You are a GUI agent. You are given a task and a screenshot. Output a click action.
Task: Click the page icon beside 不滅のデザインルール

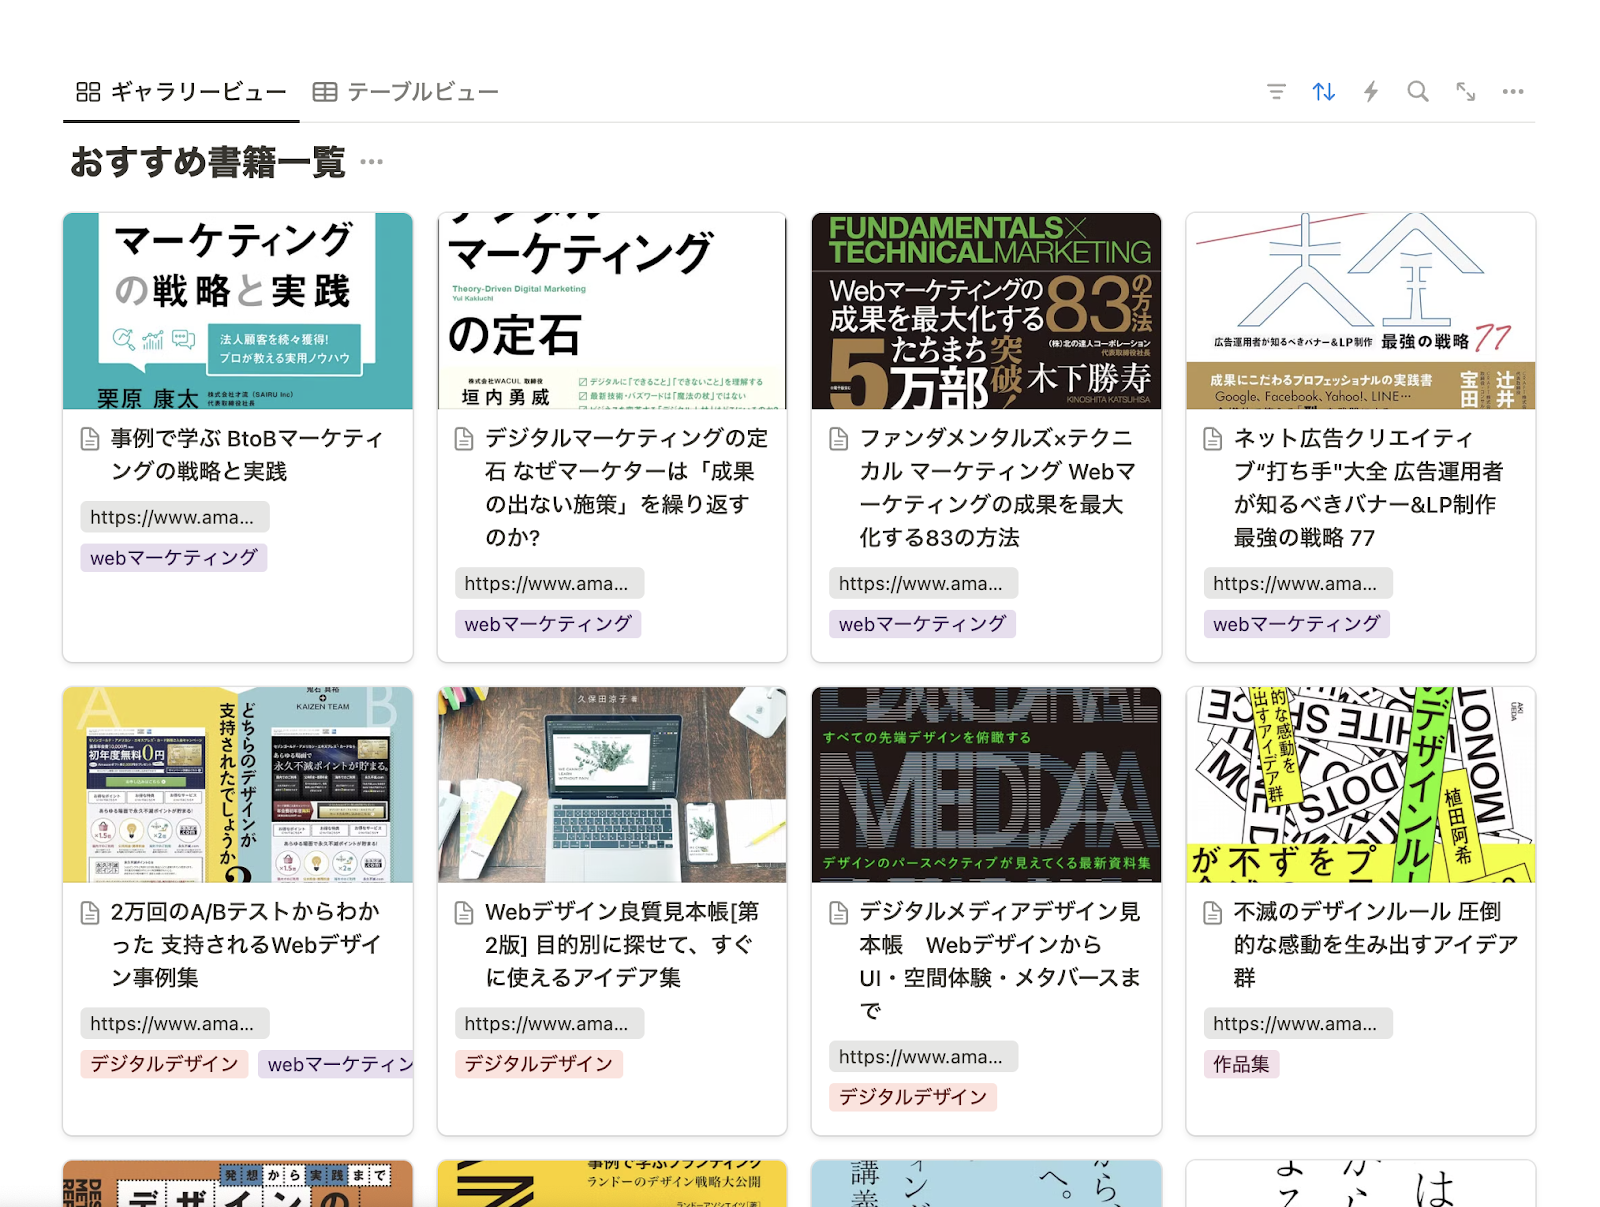(x=1213, y=912)
